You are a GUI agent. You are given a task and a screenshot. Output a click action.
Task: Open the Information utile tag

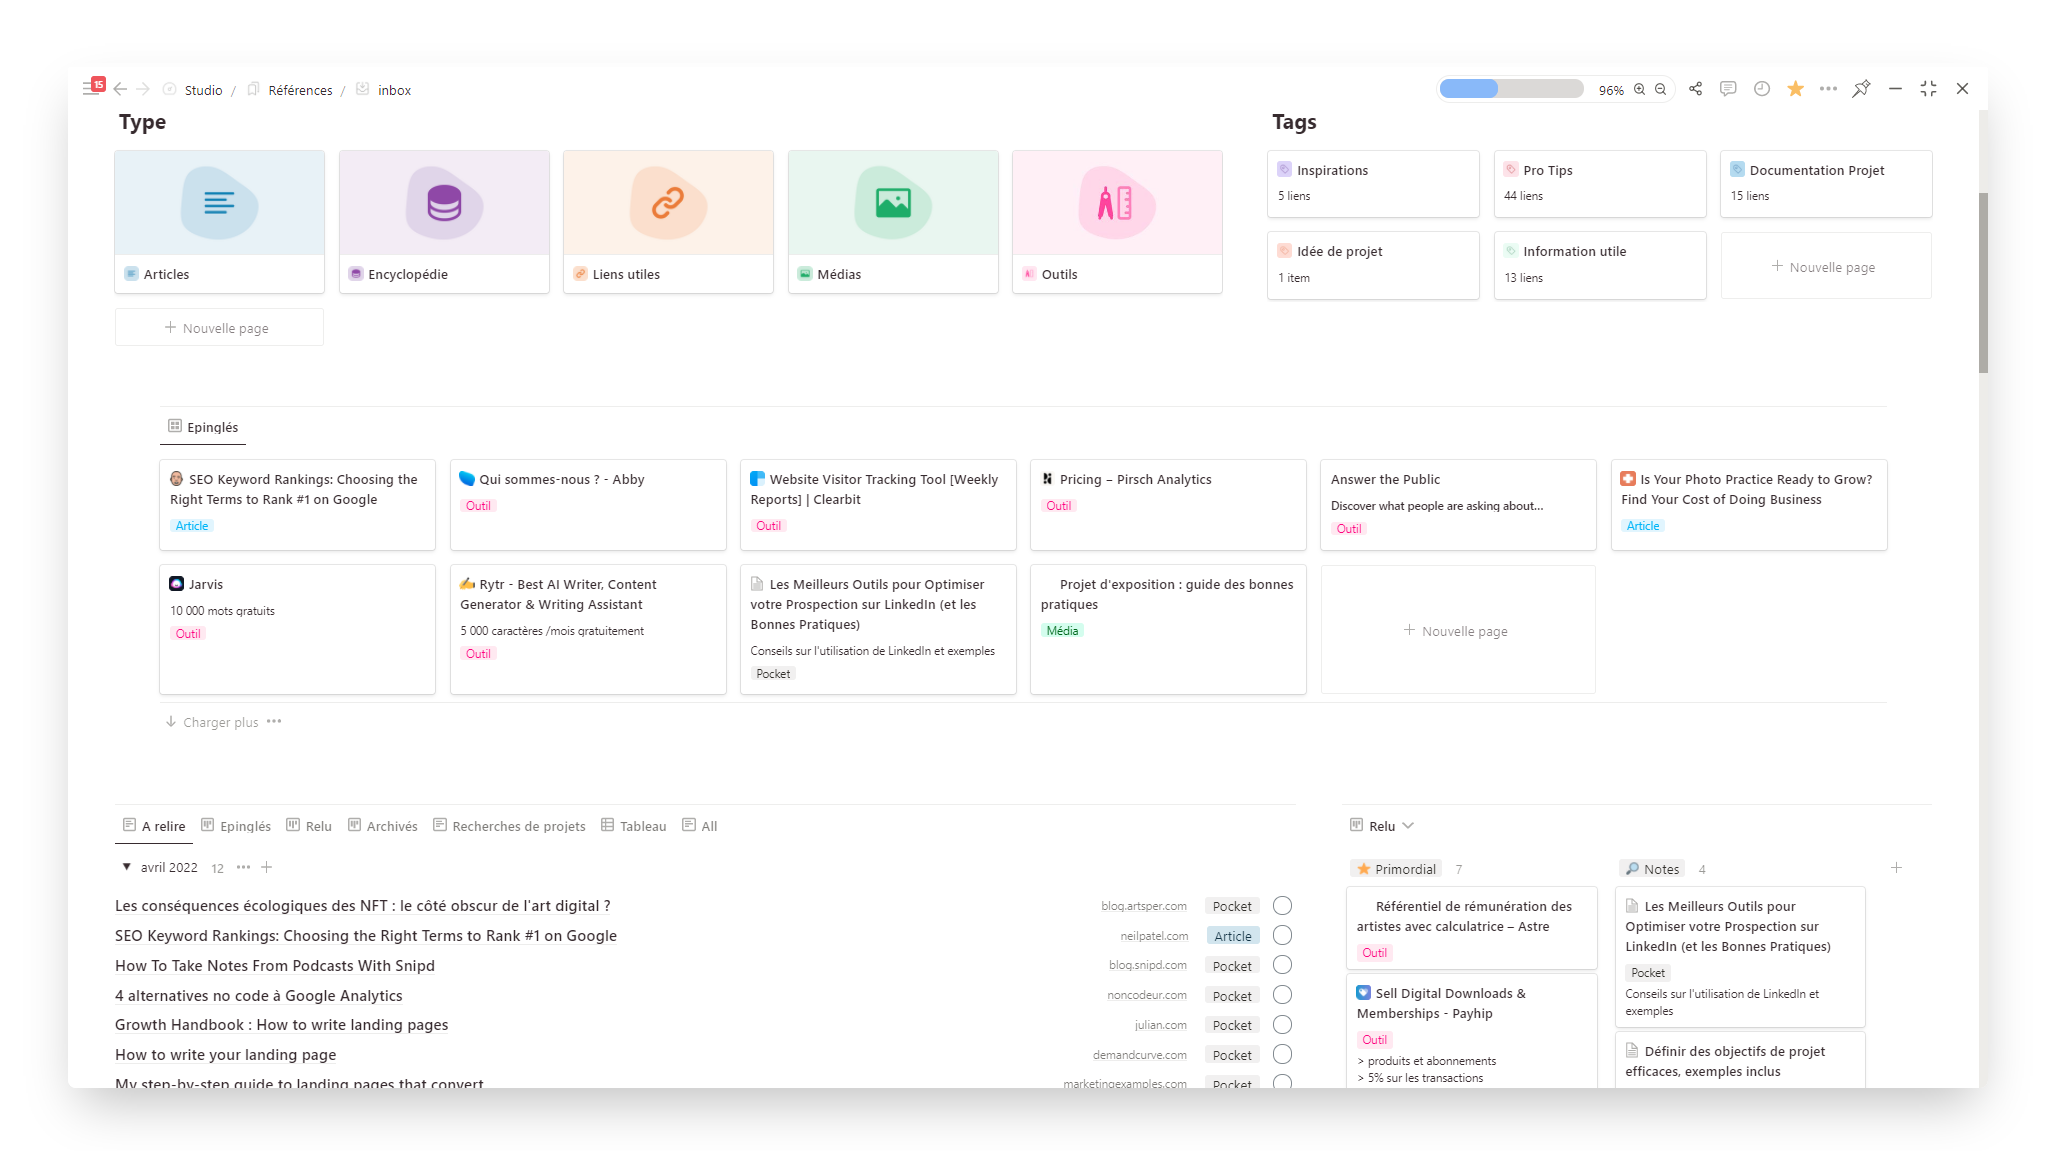coord(1600,265)
